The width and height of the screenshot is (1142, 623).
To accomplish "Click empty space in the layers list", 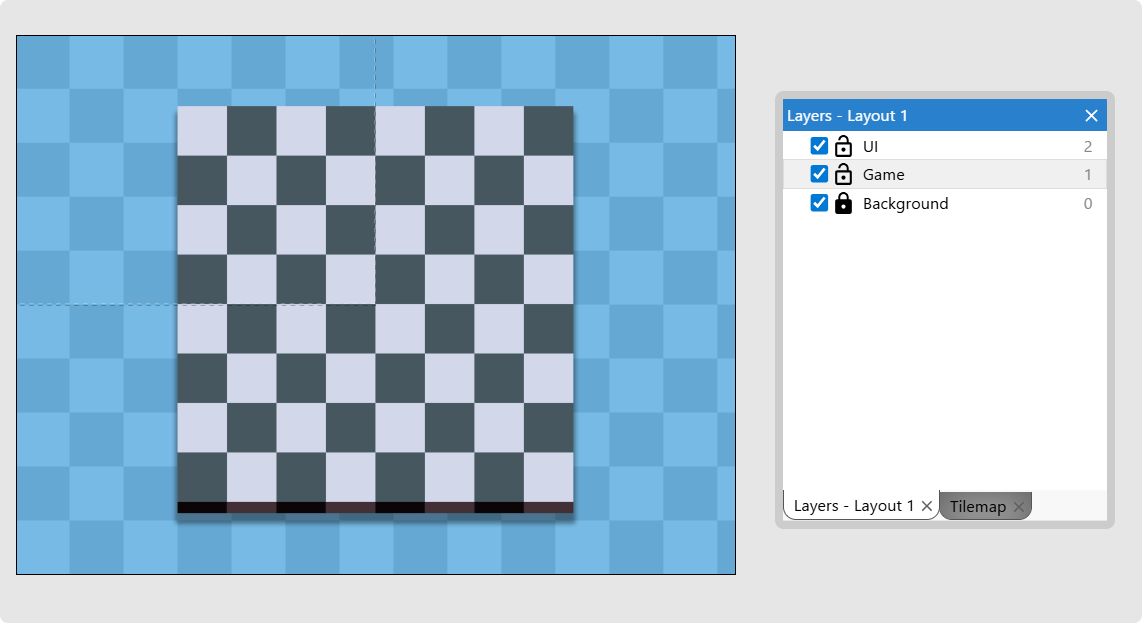I will (x=945, y=350).
